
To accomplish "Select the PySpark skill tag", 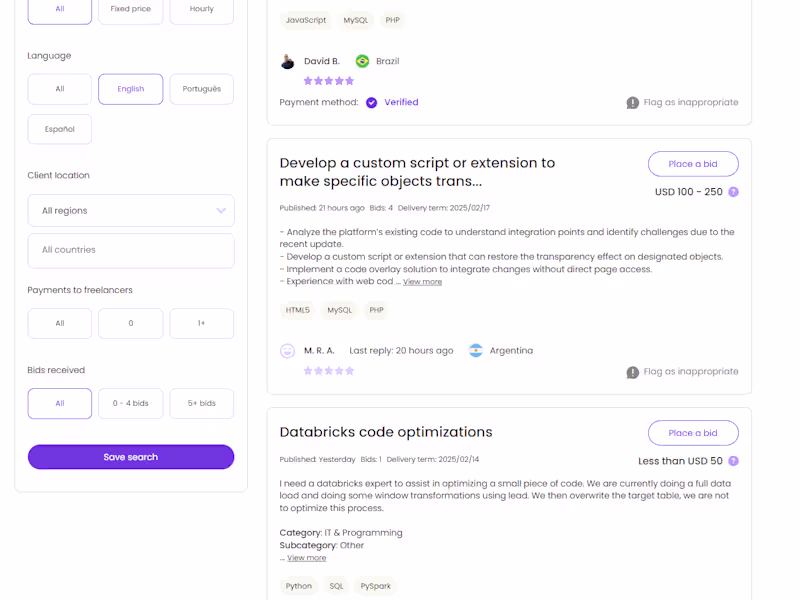I will coord(378,586).
